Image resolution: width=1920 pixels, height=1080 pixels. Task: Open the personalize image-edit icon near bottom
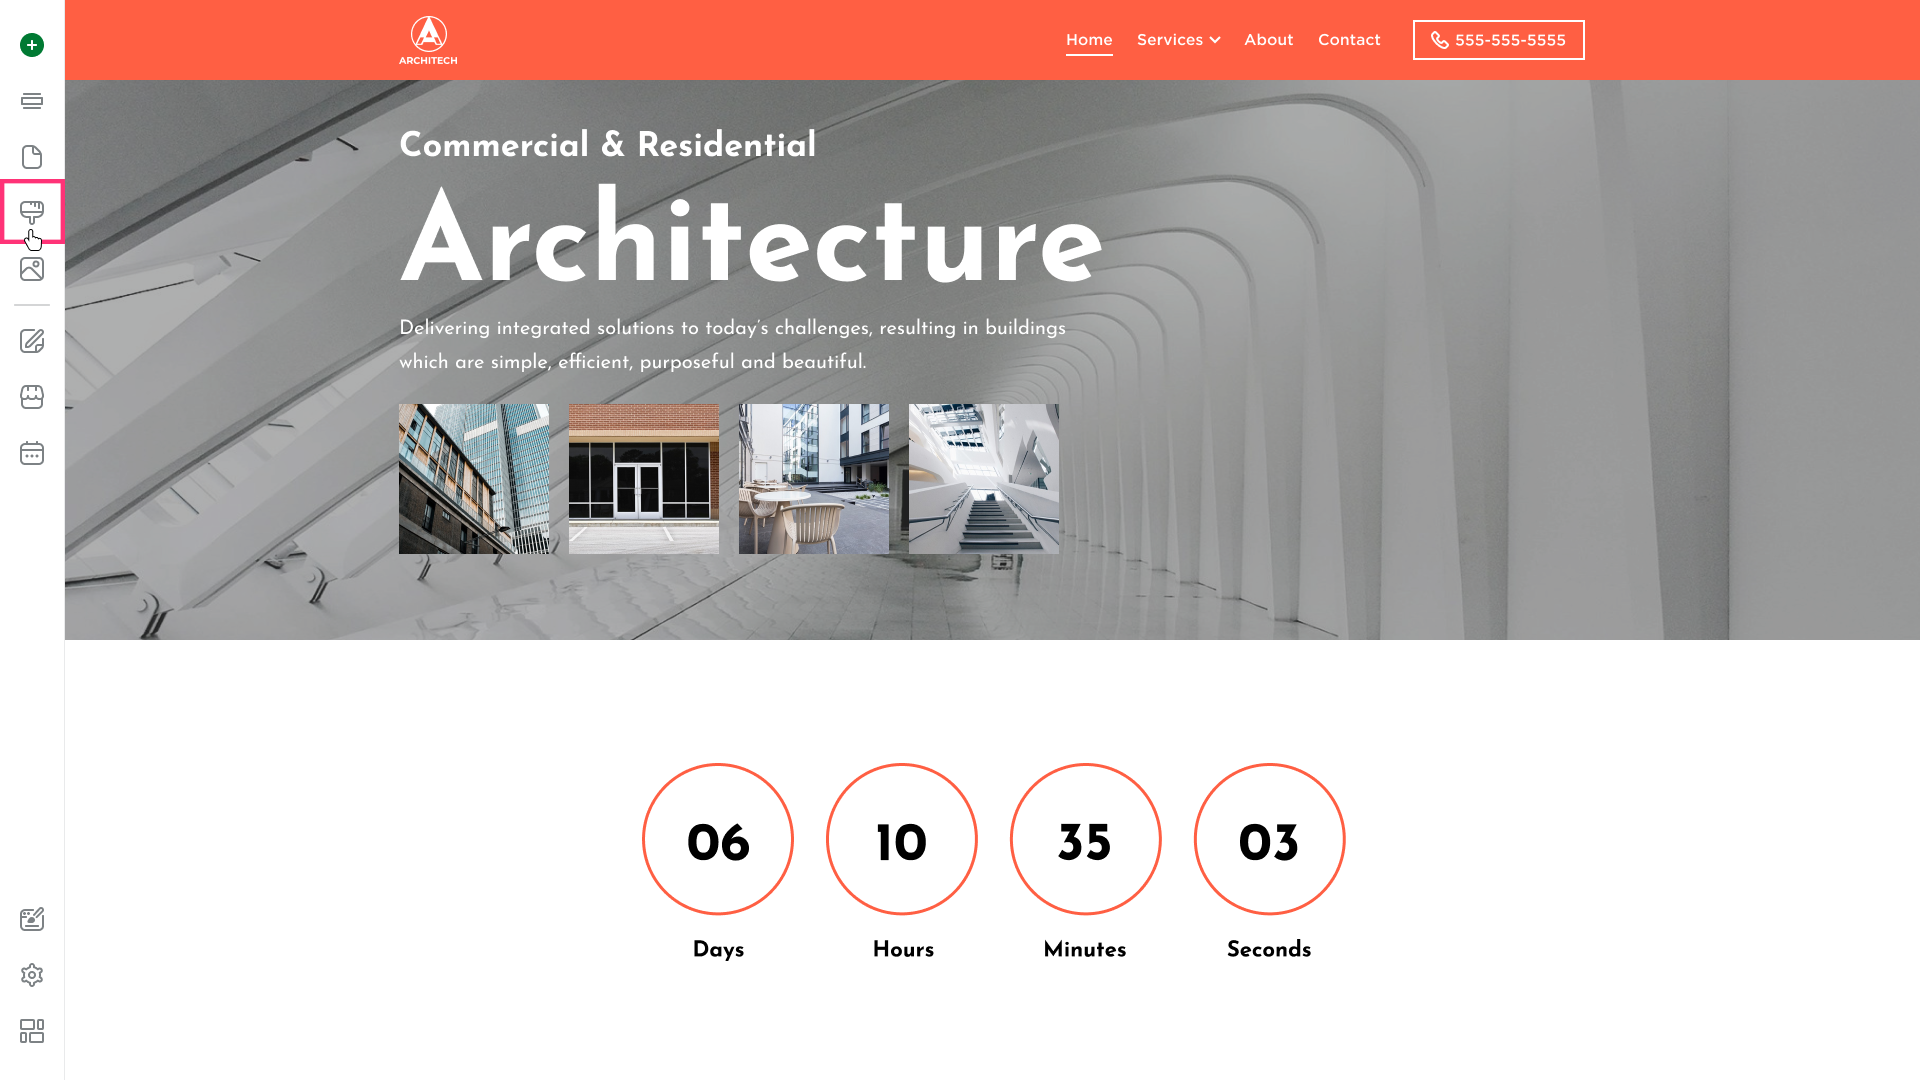pos(32,919)
